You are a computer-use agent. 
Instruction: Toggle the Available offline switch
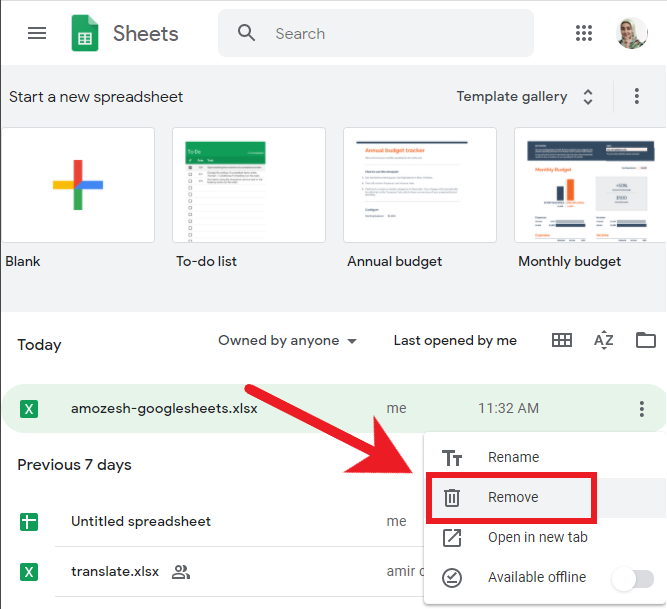click(x=633, y=579)
